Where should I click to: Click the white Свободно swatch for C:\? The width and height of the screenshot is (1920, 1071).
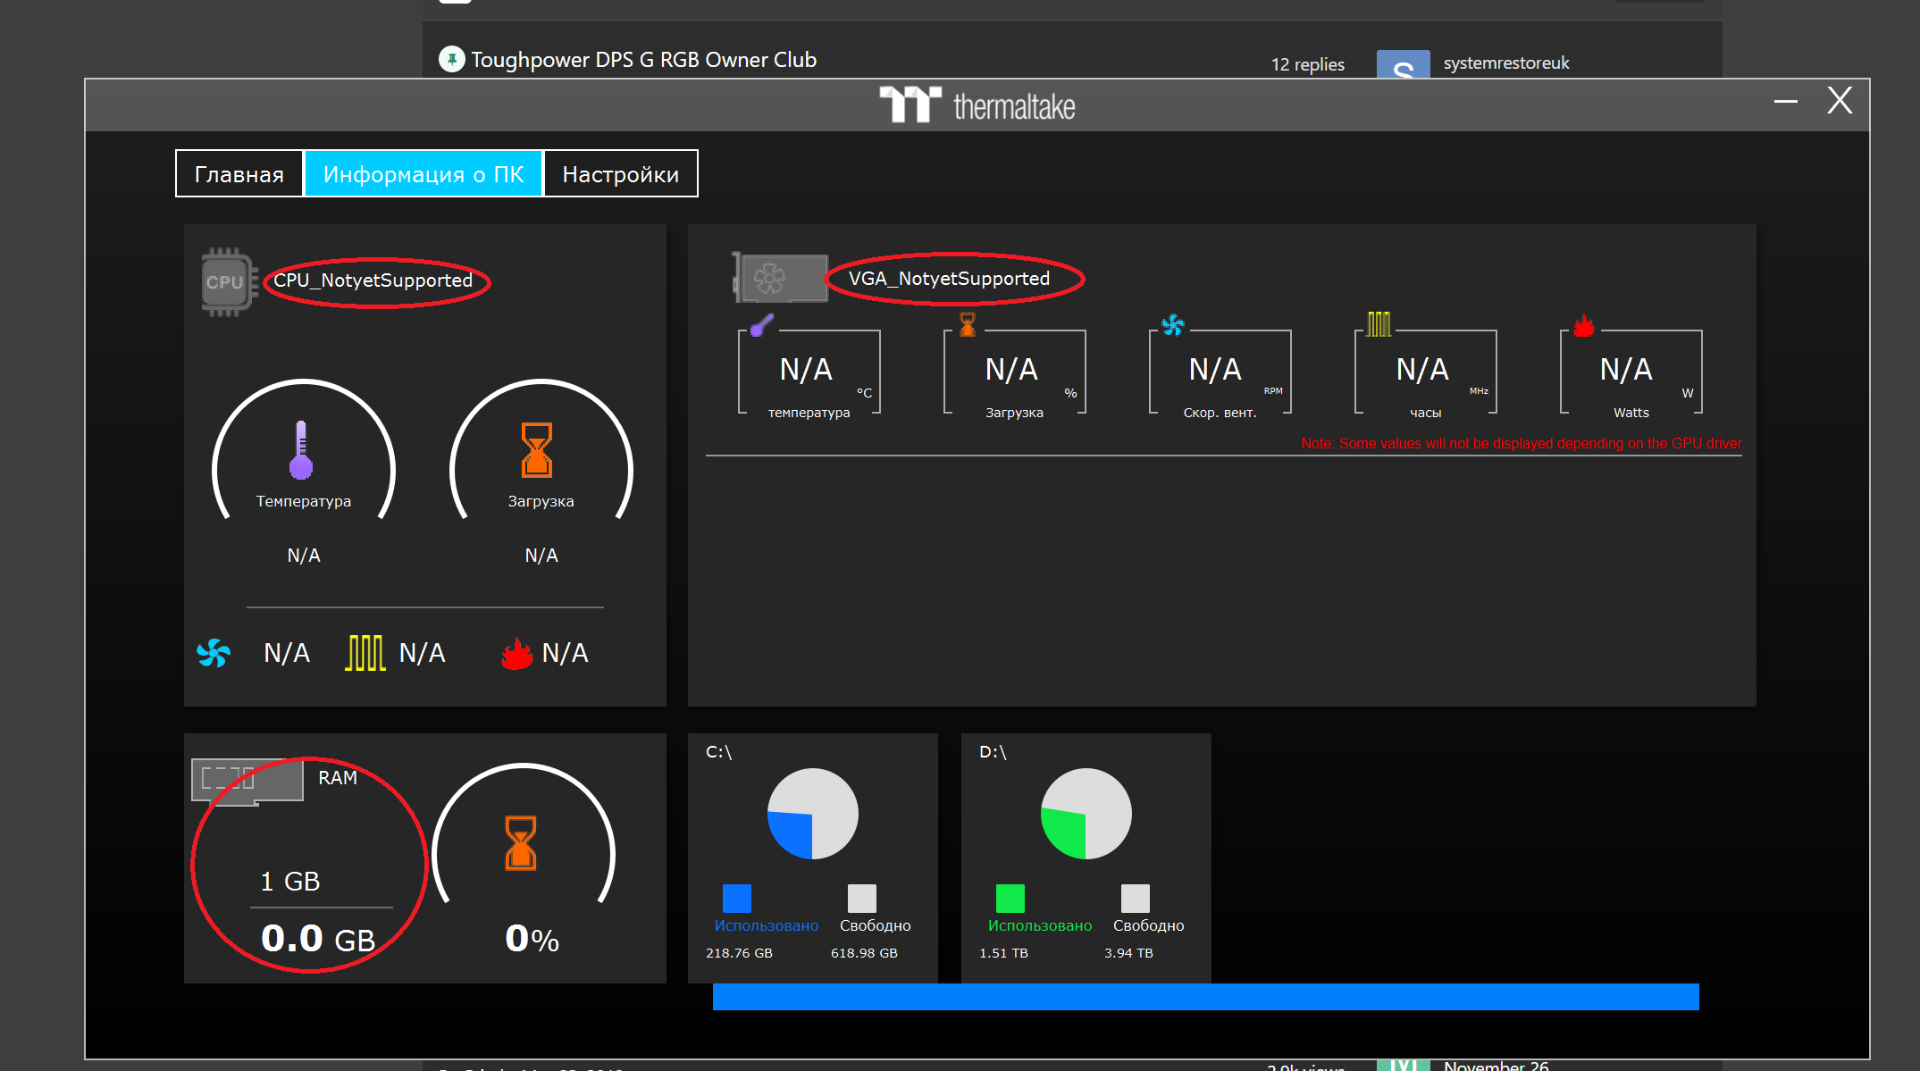(x=862, y=898)
